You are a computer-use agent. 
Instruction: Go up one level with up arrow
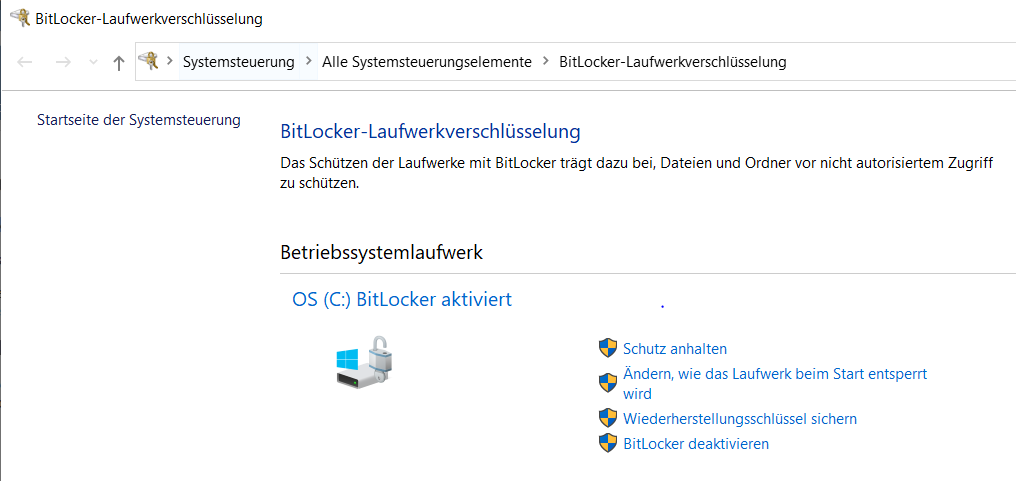pyautogui.click(x=119, y=62)
